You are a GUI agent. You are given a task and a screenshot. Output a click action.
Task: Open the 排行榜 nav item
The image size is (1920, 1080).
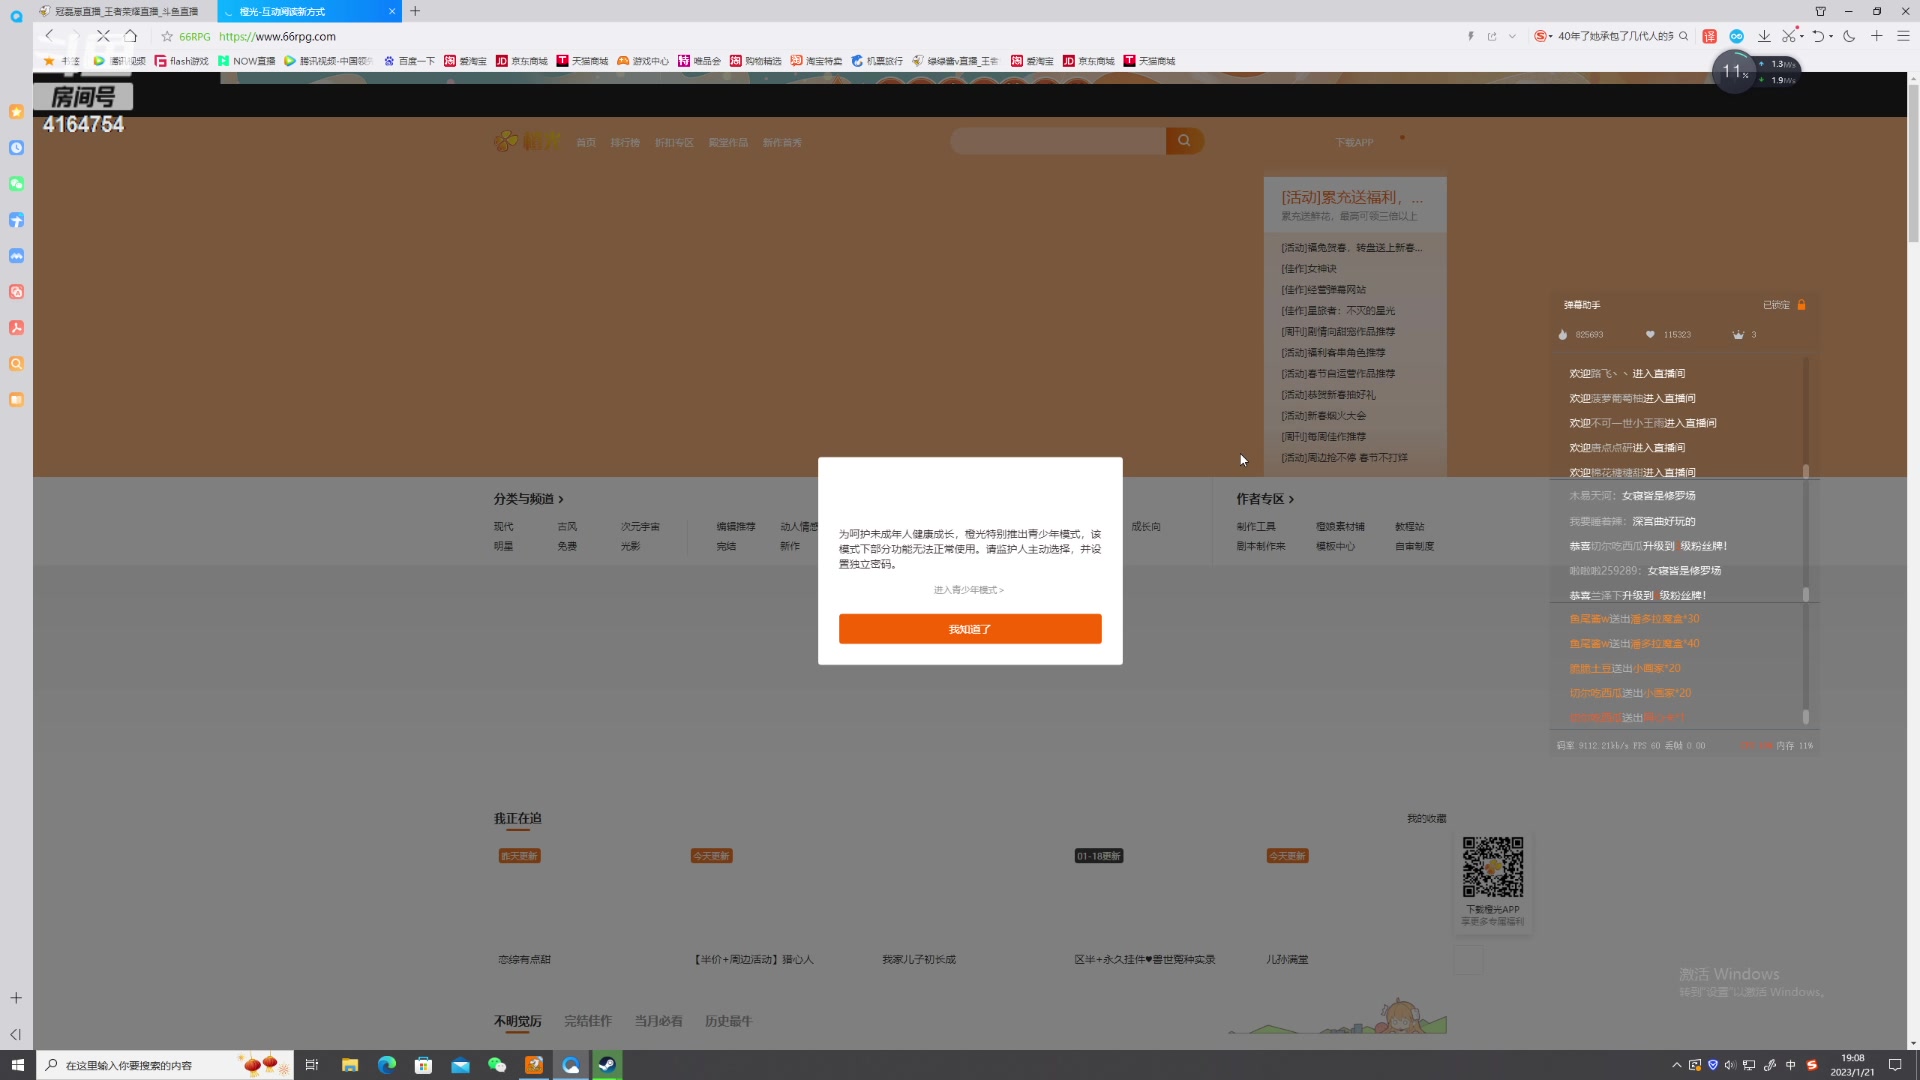tap(625, 143)
